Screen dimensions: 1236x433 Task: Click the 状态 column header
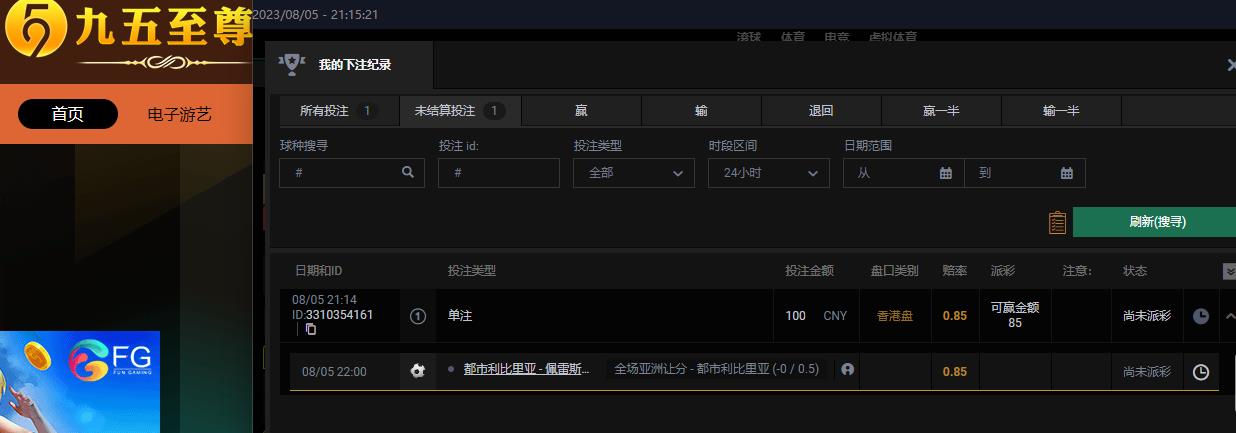pos(1135,271)
